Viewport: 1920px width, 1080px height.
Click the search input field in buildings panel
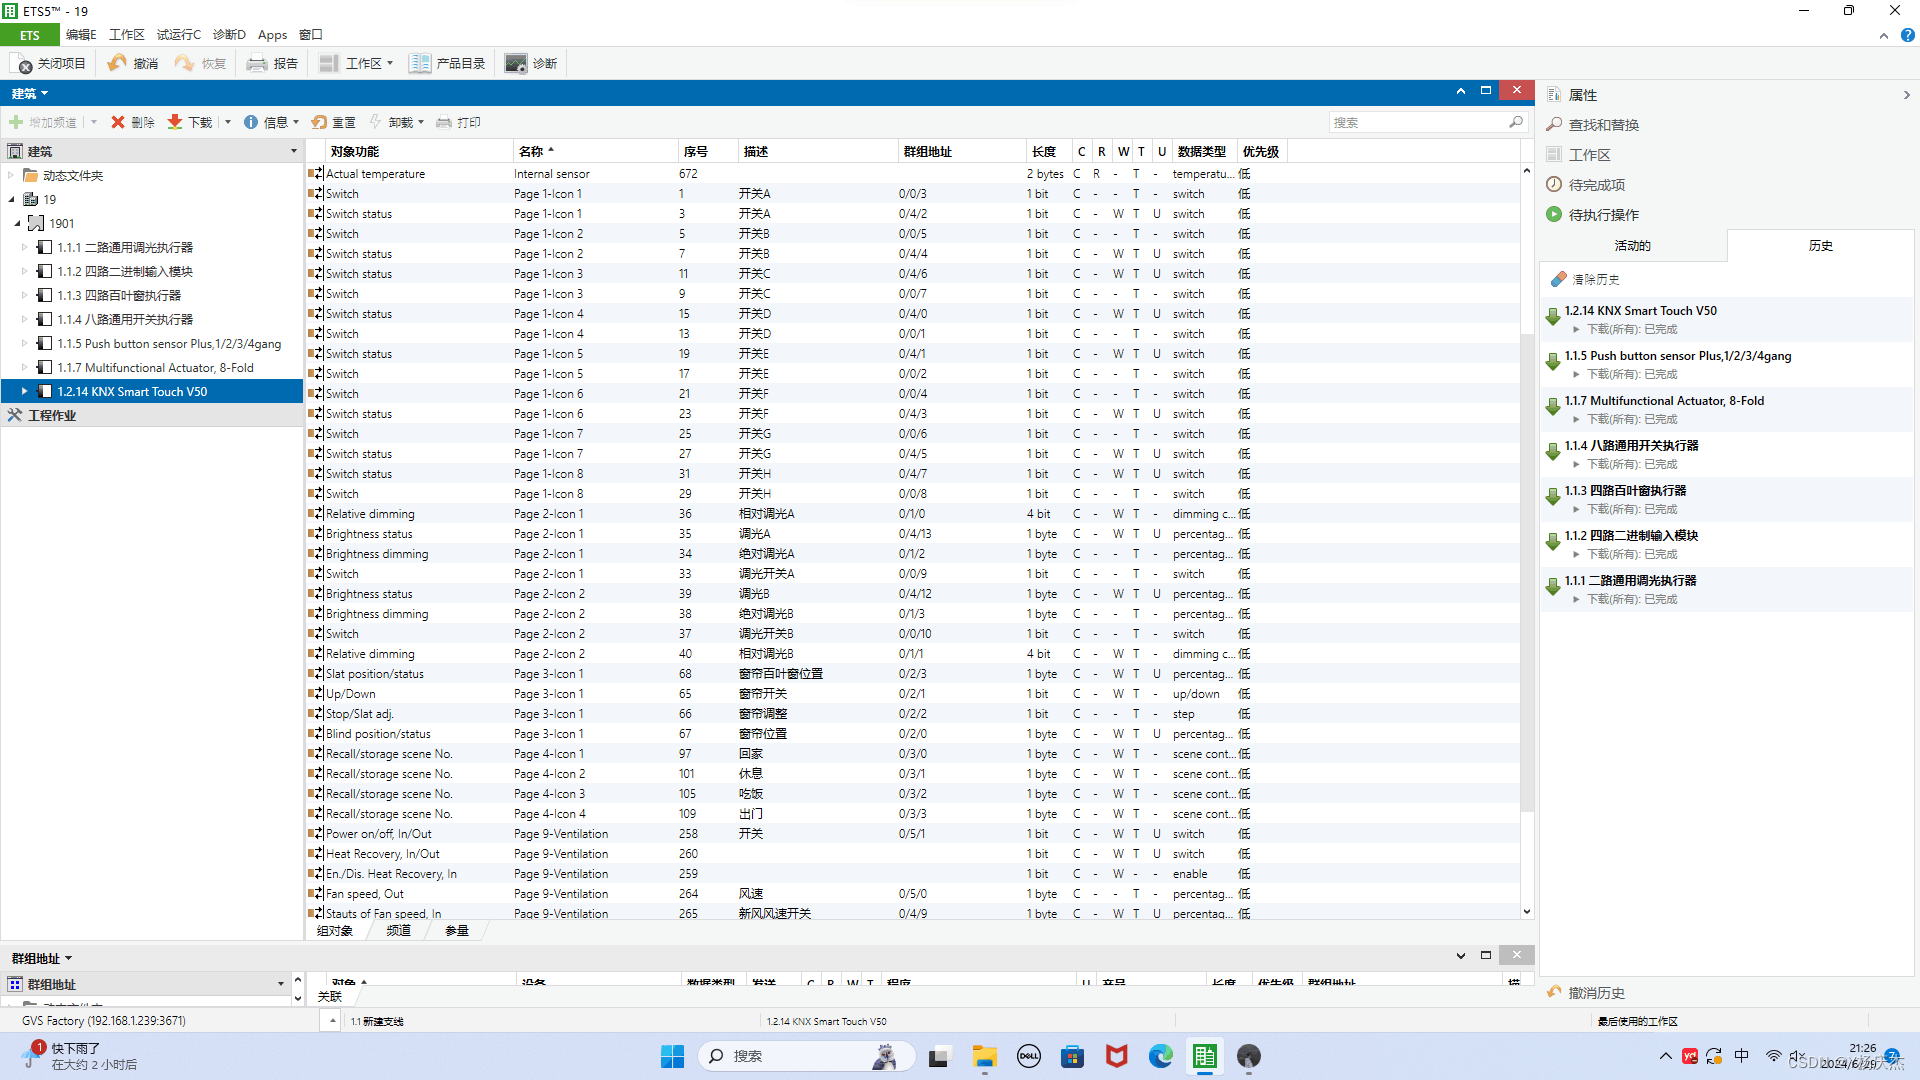click(1418, 122)
